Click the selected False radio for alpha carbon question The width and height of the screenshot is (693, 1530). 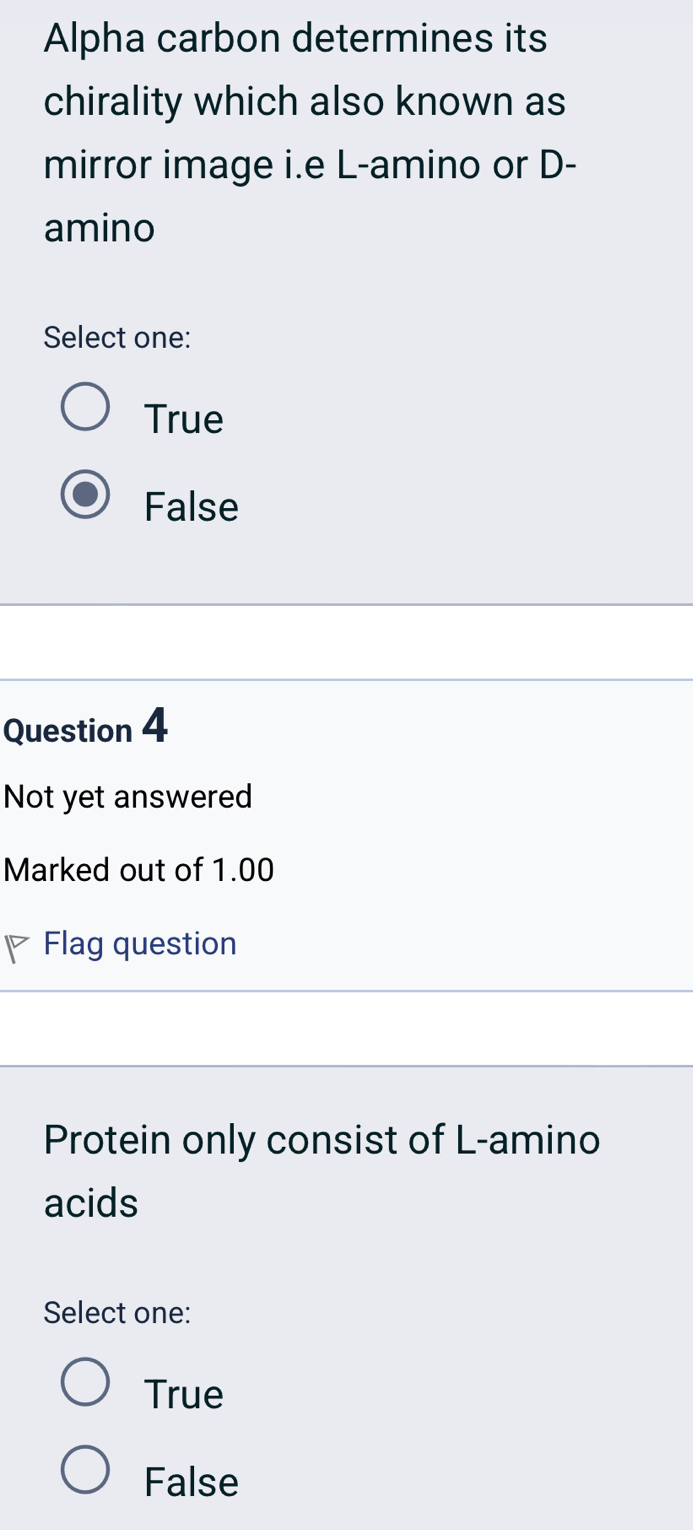pyautogui.click(x=86, y=495)
